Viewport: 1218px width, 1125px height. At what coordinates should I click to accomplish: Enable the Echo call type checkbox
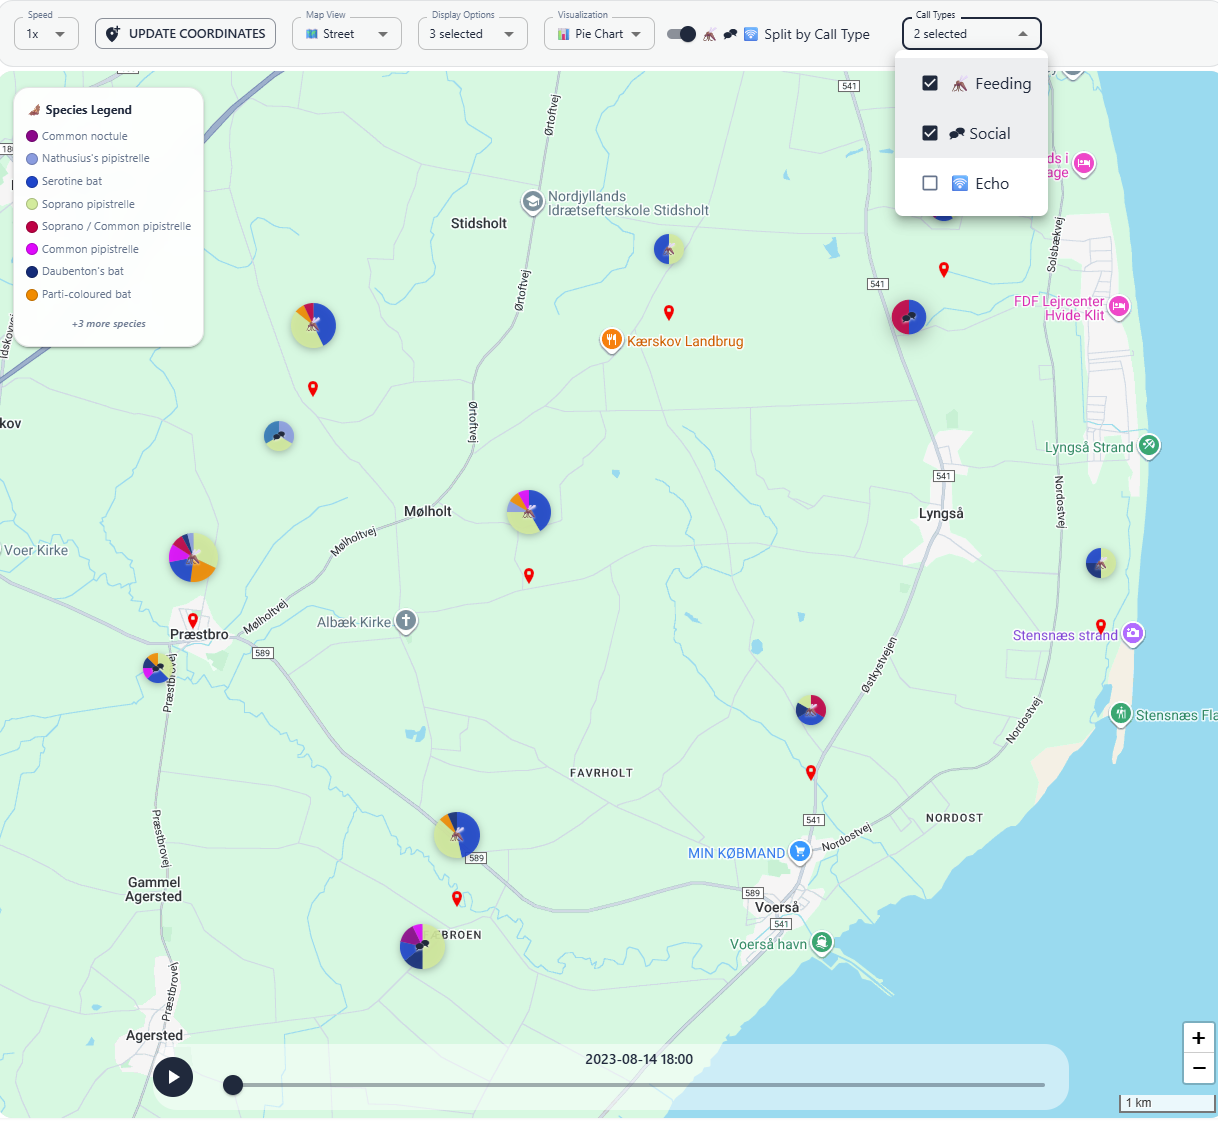click(930, 183)
